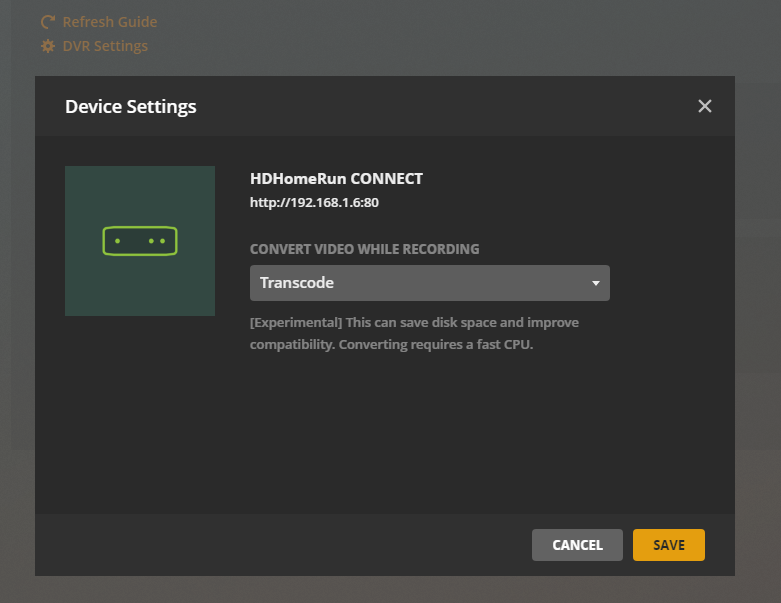
Task: Click the green tuner device icon
Action: point(140,241)
